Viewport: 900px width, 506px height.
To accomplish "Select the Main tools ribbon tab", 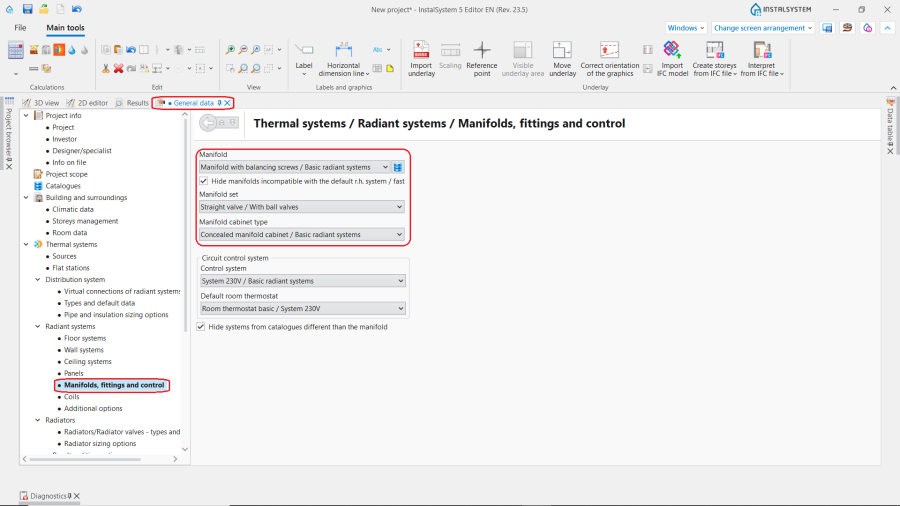I will pos(65,28).
